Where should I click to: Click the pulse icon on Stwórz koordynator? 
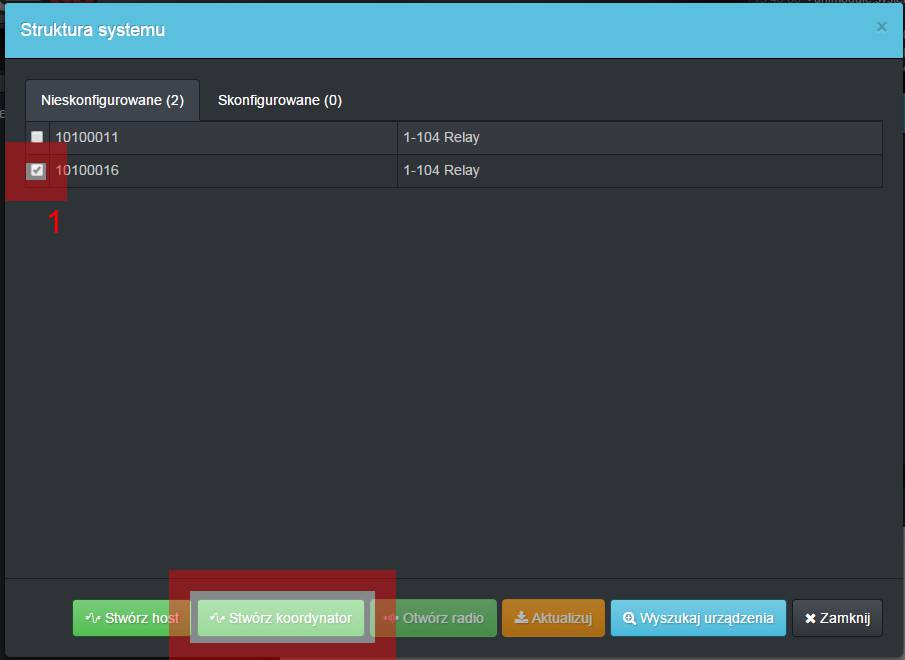217,618
